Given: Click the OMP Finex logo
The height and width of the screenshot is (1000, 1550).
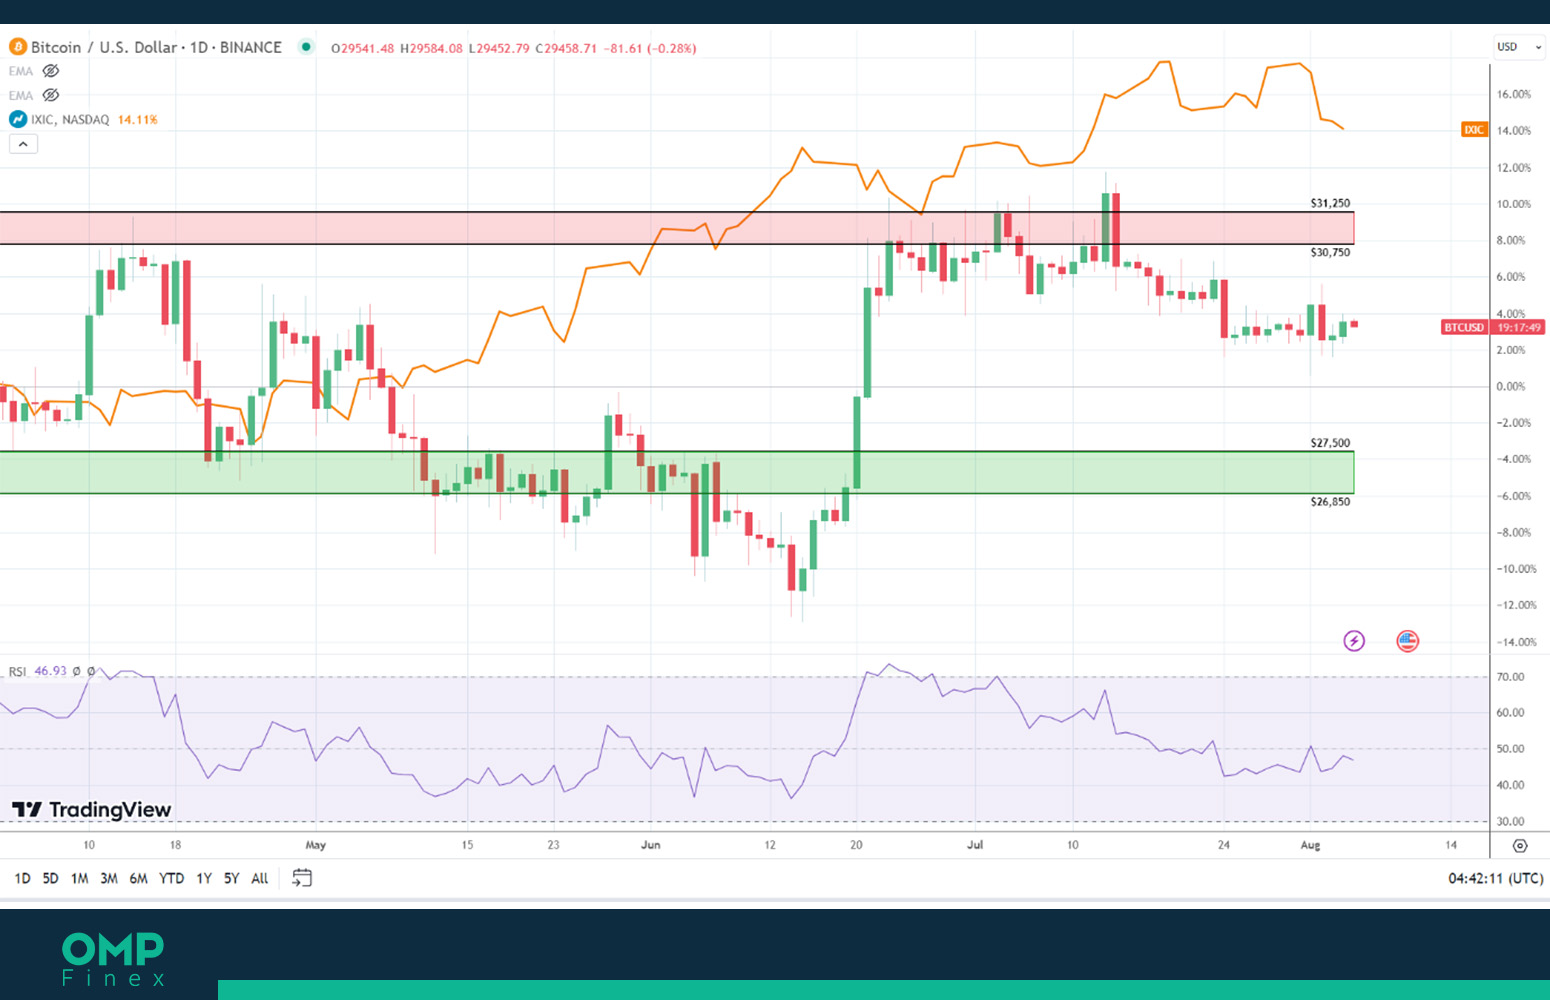Looking at the screenshot, I should point(113,960).
